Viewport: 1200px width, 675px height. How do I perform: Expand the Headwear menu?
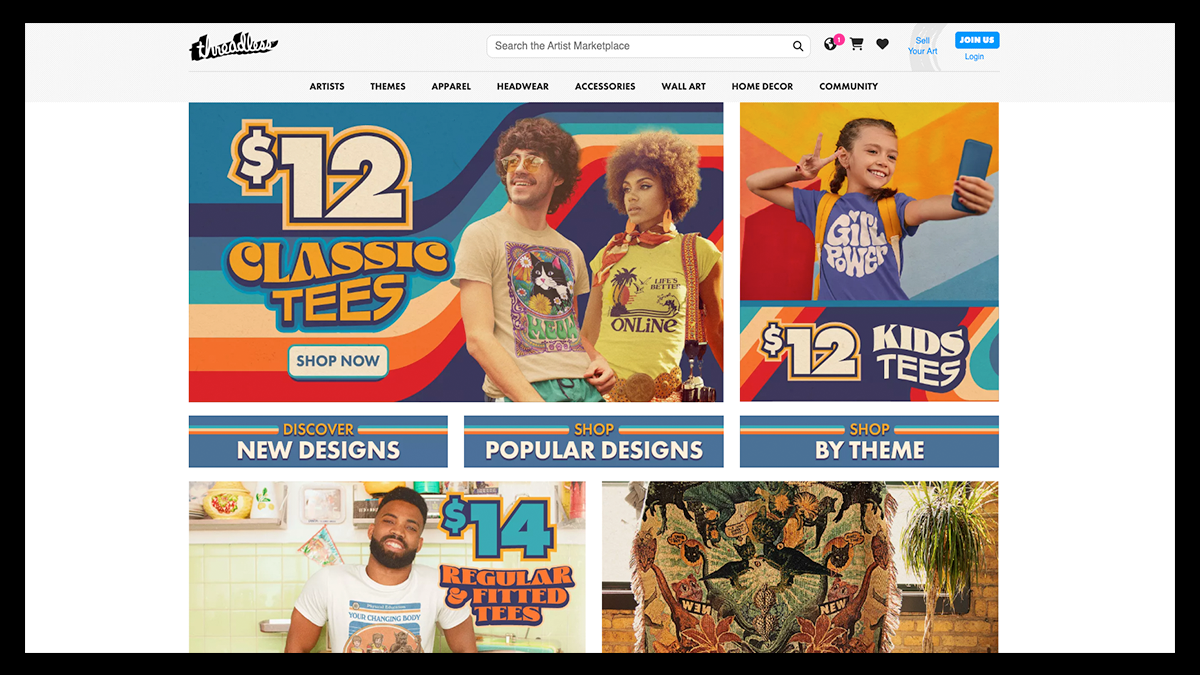523,87
